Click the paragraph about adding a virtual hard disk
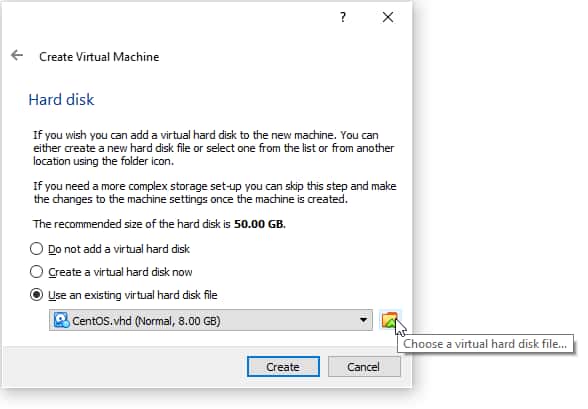 tap(213, 148)
